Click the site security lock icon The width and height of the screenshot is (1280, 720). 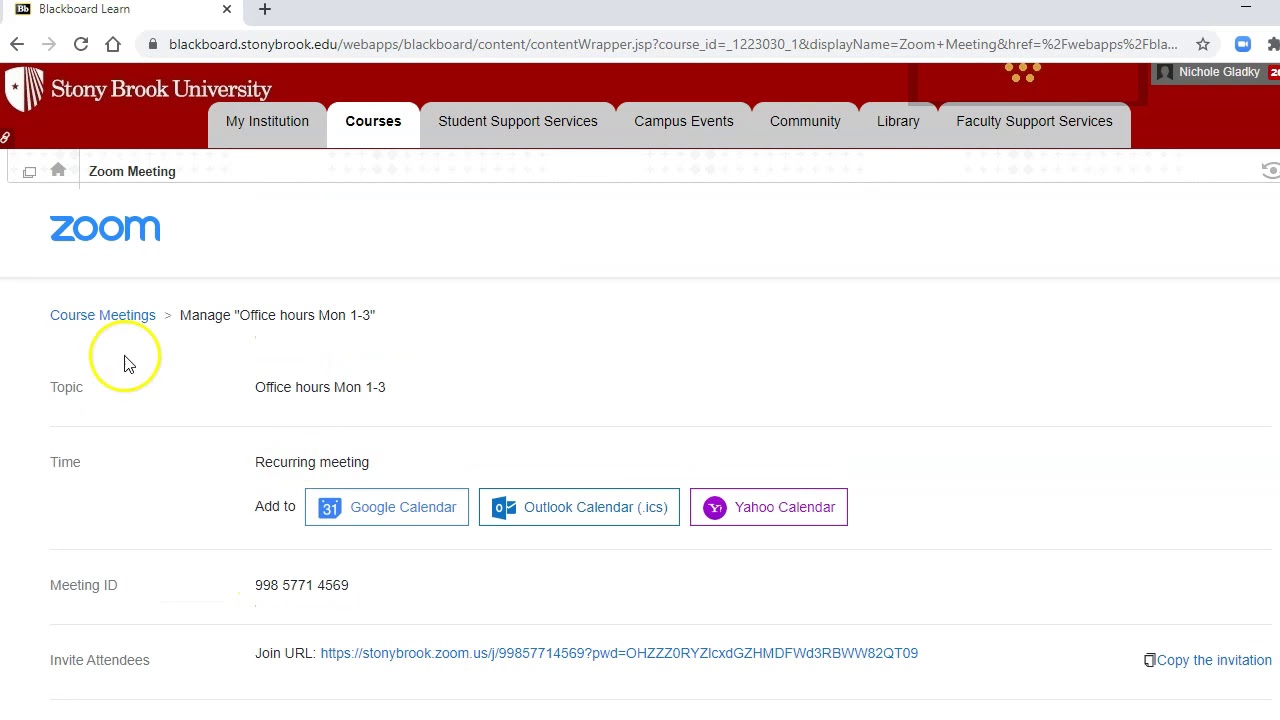coord(151,44)
